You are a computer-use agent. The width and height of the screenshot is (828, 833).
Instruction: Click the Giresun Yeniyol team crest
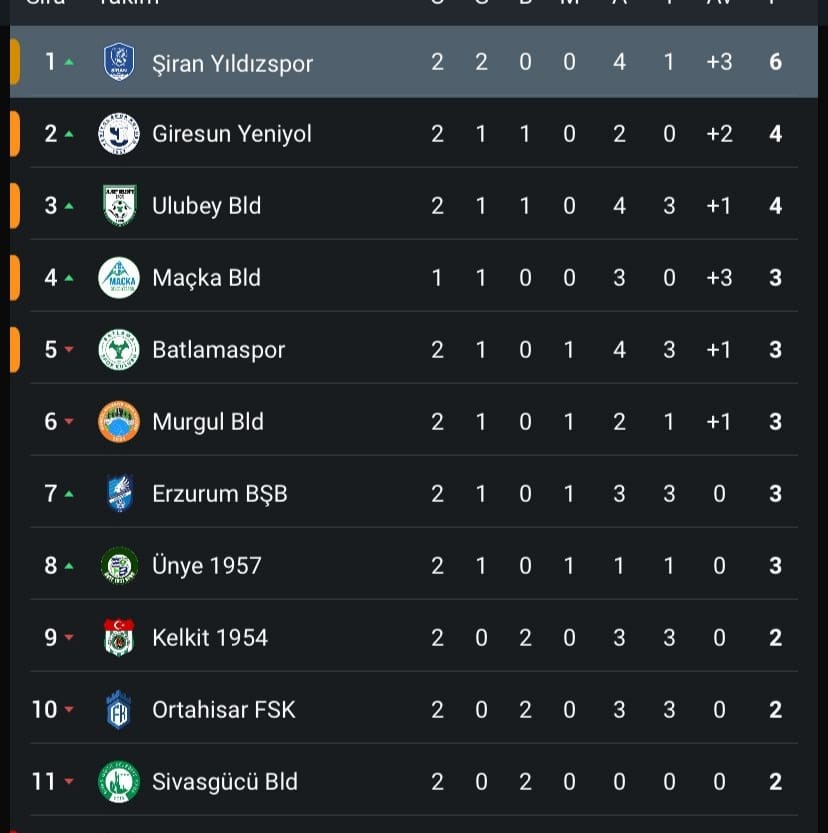click(x=119, y=134)
